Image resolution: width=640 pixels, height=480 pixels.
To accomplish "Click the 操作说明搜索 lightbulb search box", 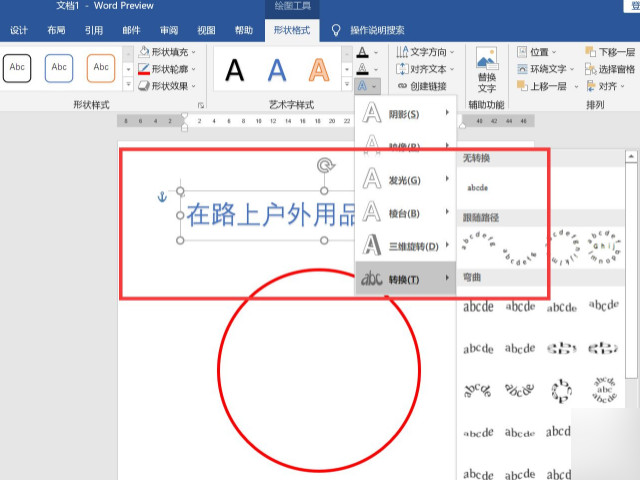I will 368,30.
